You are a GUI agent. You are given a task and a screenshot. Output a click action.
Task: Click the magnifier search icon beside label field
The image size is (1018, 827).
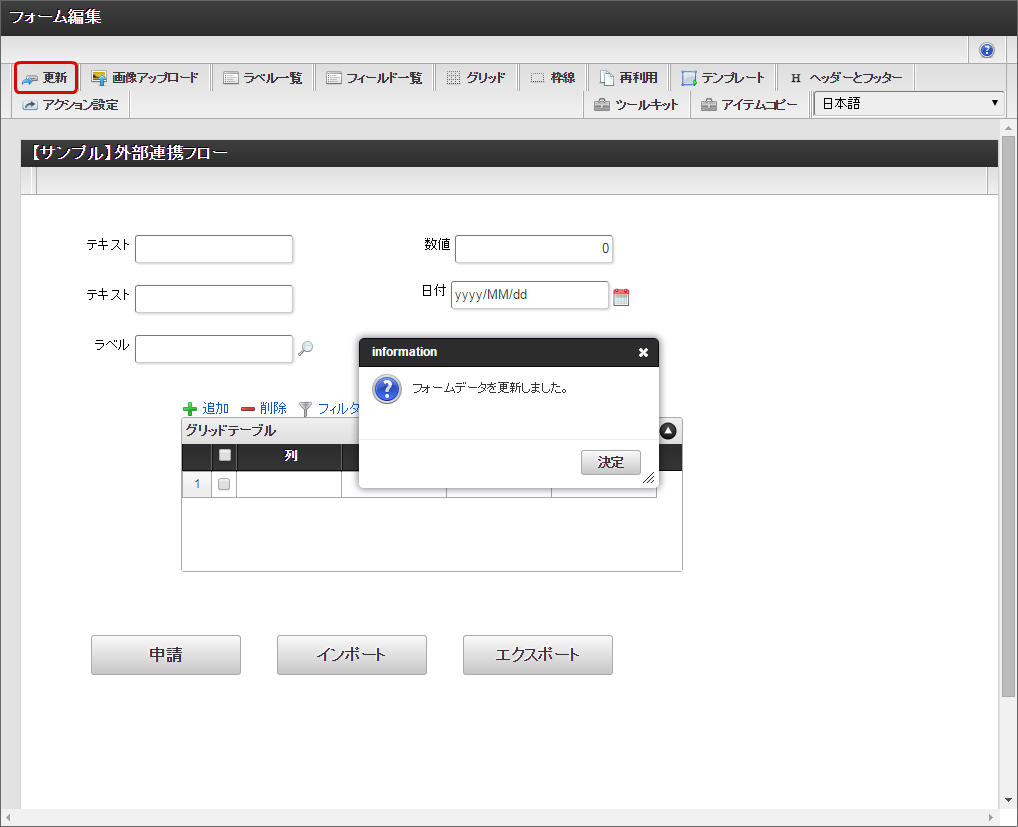tap(306, 348)
